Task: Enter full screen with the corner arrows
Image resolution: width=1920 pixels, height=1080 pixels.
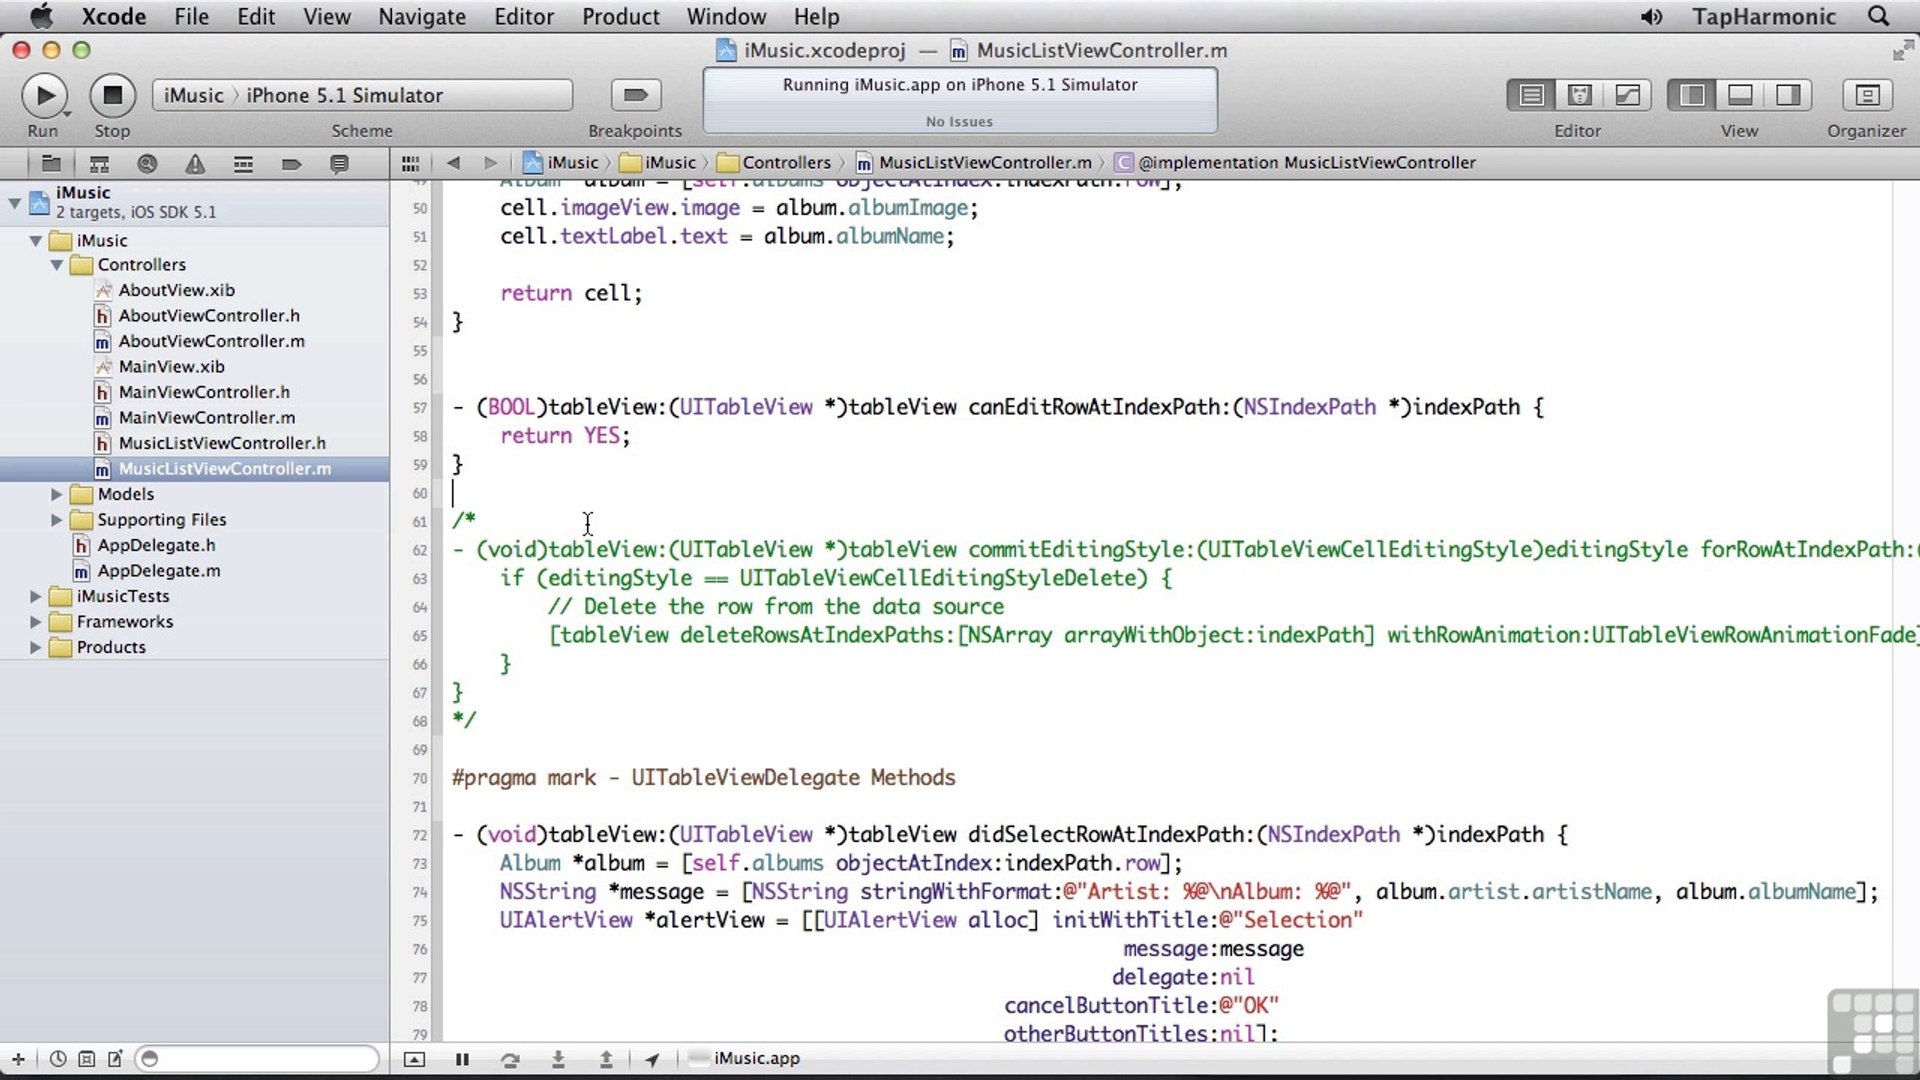Action: tap(1902, 51)
